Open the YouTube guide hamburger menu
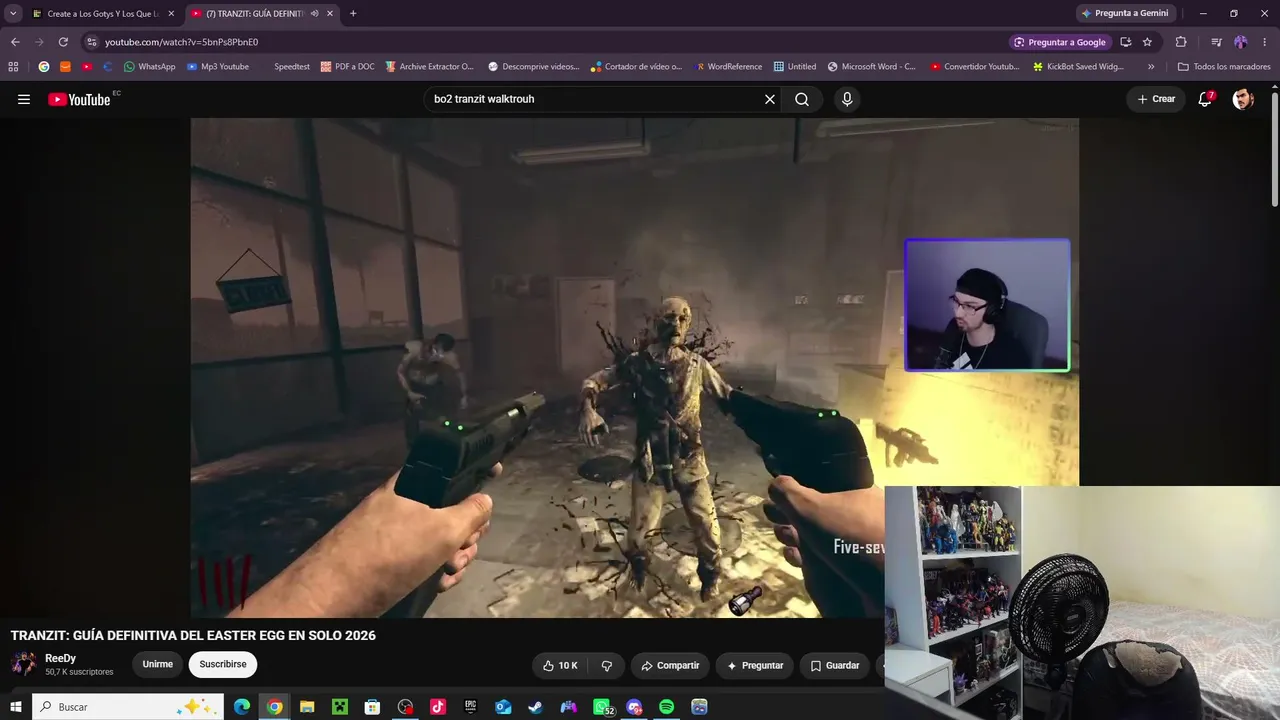 pyautogui.click(x=24, y=99)
